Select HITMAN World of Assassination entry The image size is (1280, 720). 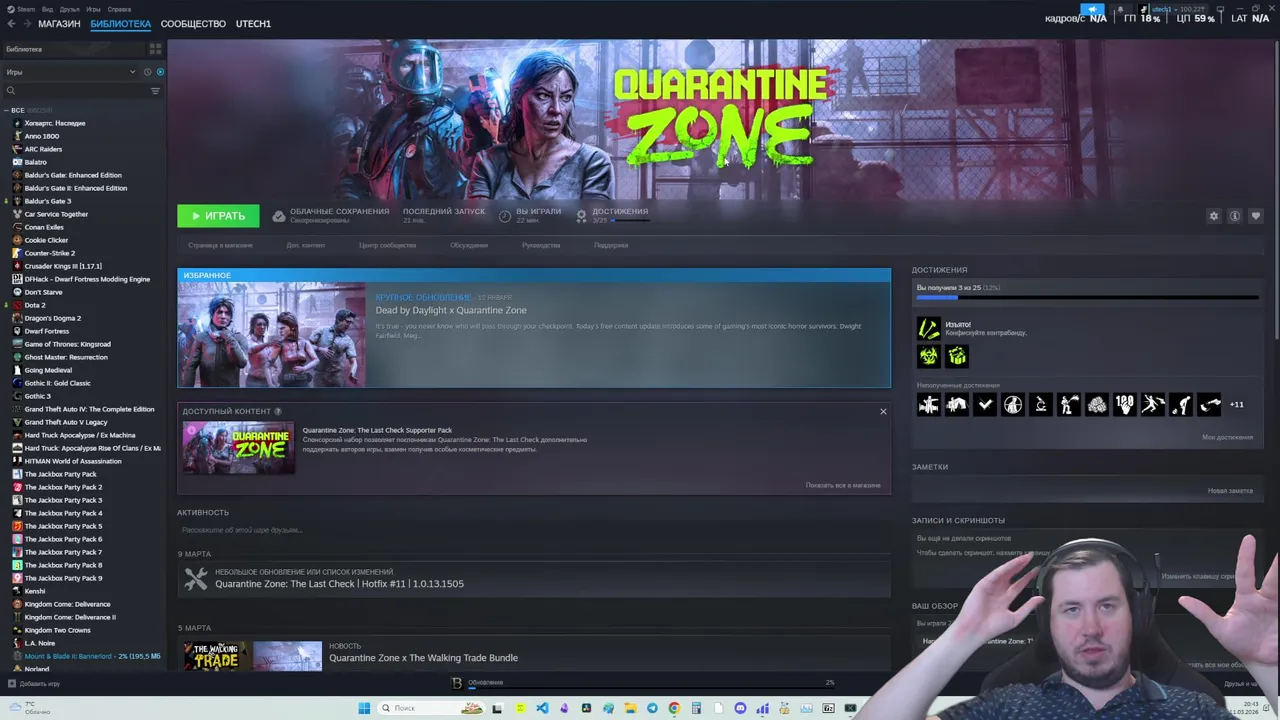pyautogui.click(x=73, y=461)
